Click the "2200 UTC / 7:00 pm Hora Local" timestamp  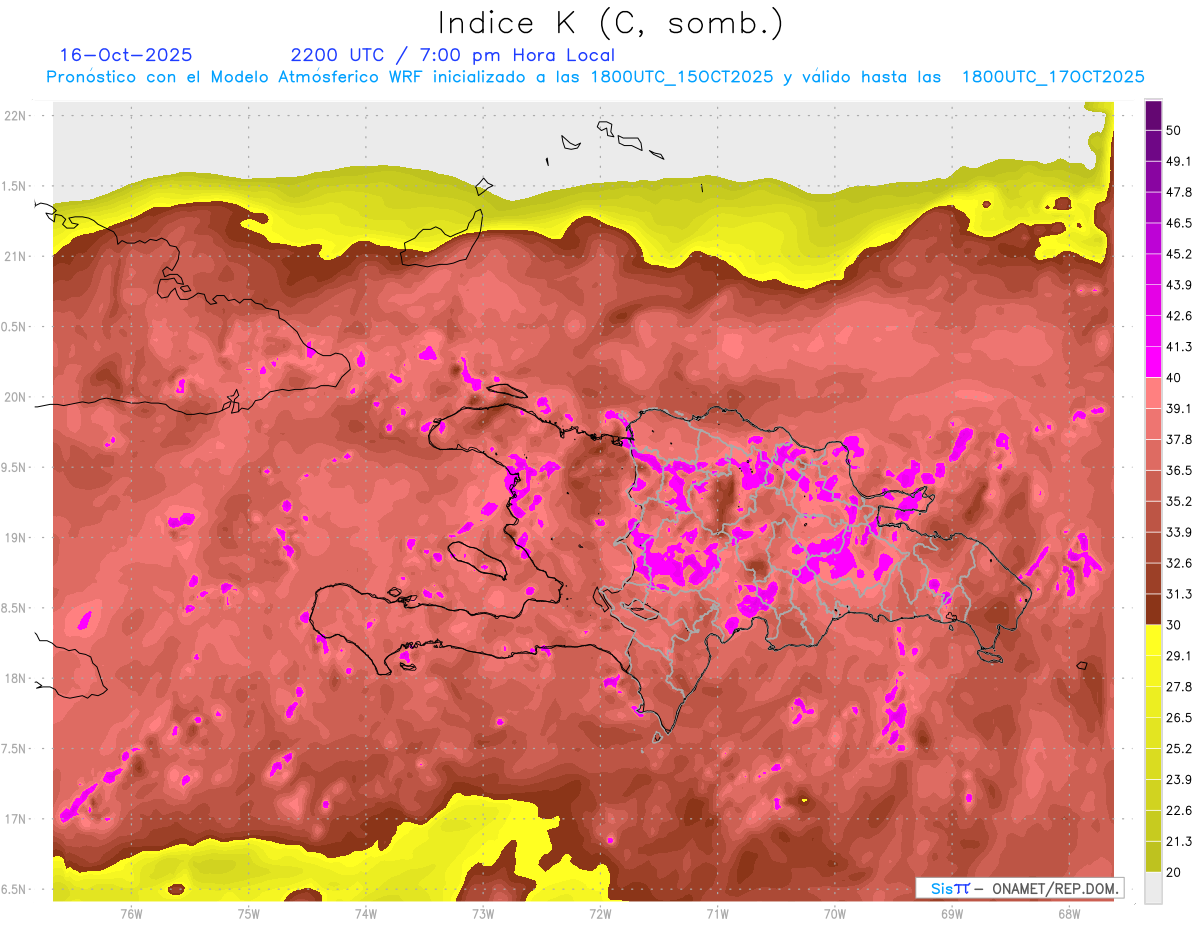coord(452,55)
